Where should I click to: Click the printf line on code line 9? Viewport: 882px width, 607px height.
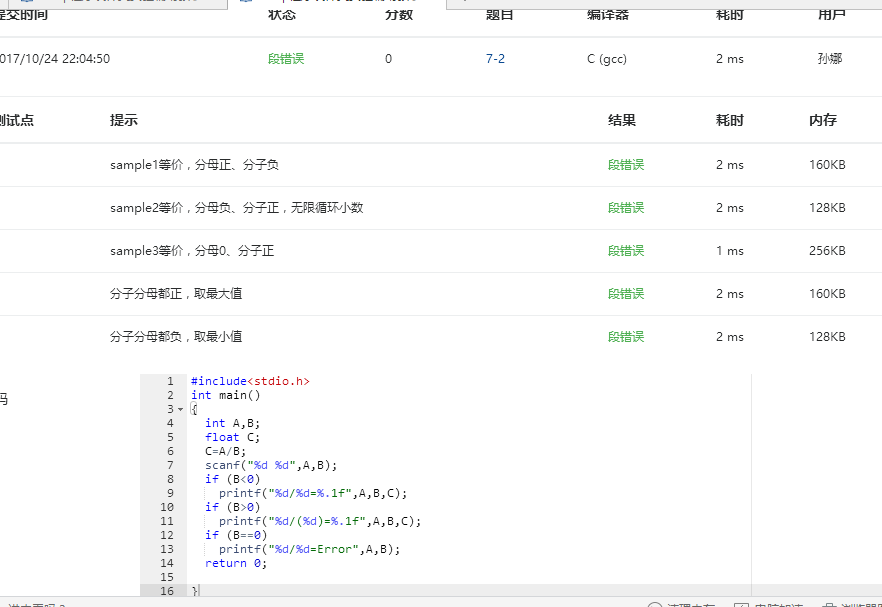[x=313, y=493]
